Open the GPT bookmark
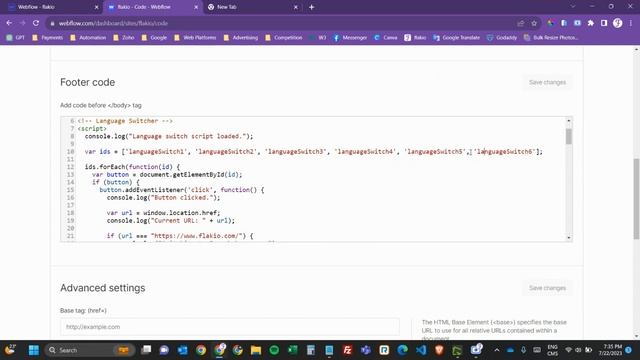Screen dimensions: 640x360 [x=16, y=38]
